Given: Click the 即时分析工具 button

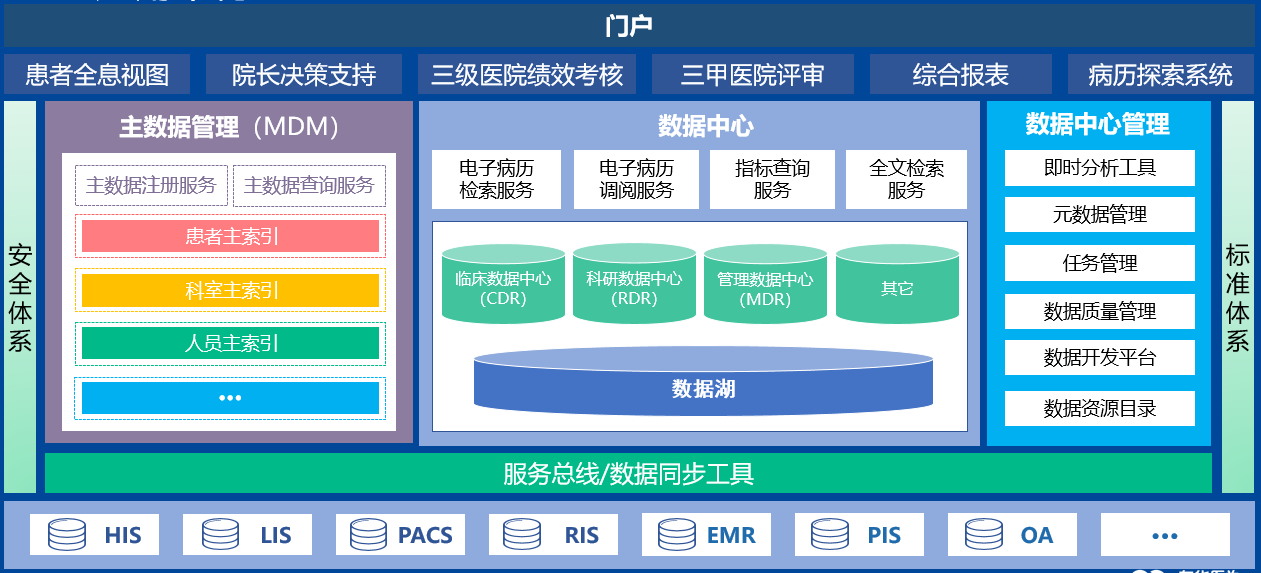Looking at the screenshot, I should point(1099,168).
